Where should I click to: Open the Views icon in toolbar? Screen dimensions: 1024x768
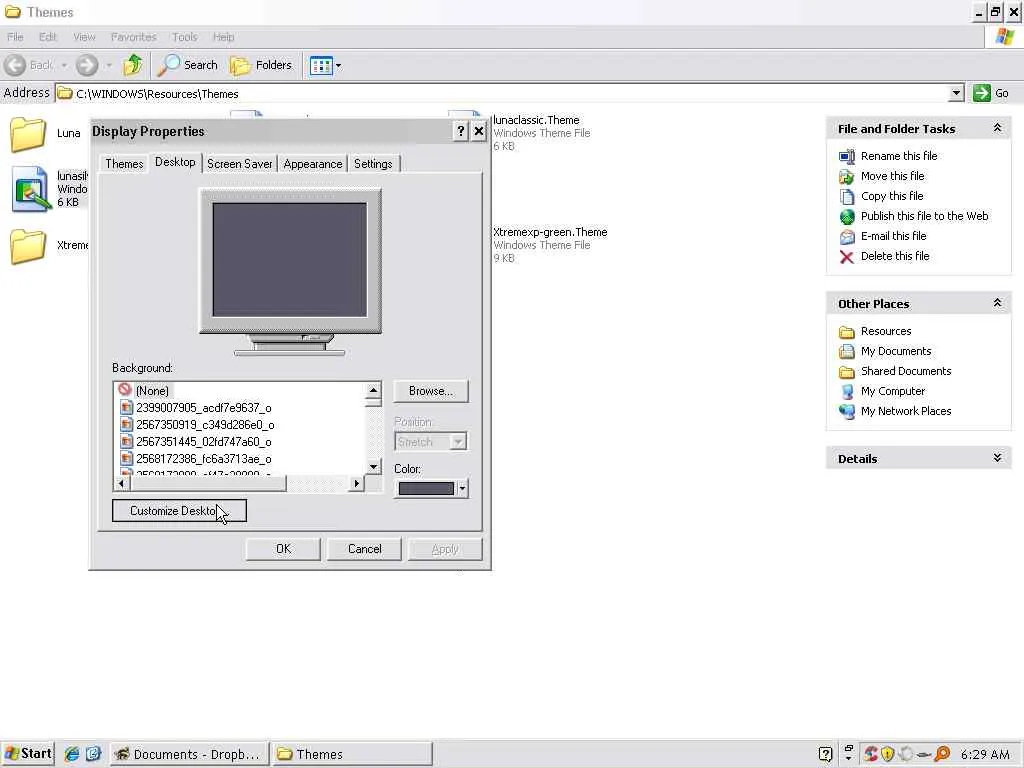[321, 65]
